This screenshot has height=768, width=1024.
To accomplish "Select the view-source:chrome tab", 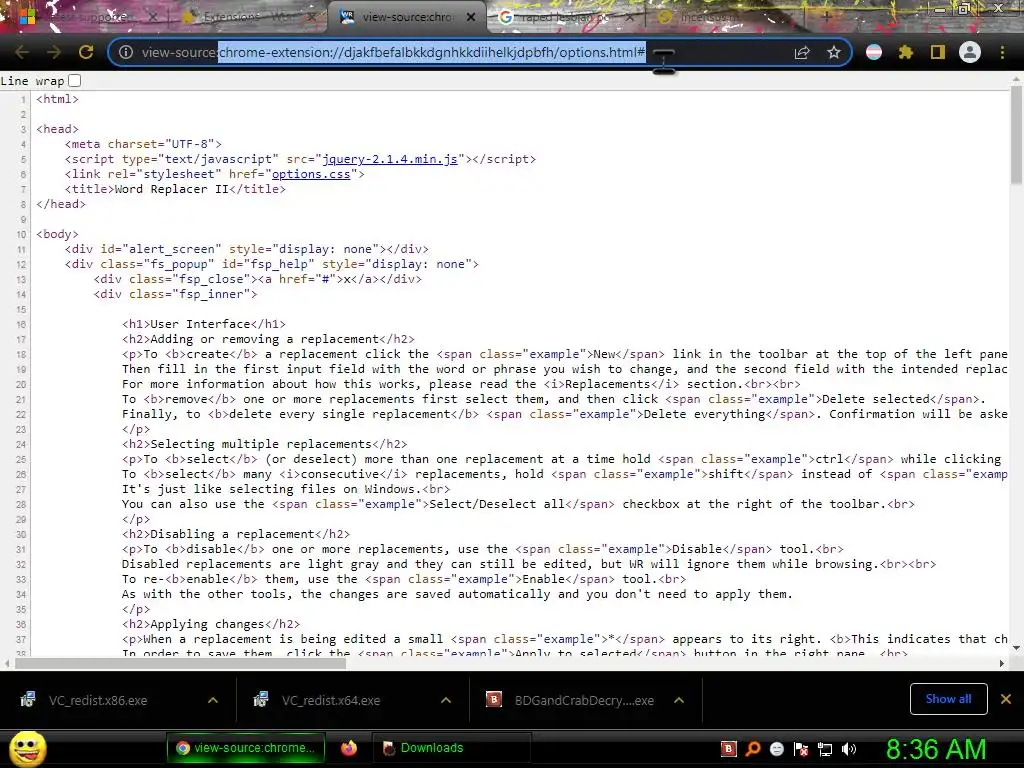I will [x=406, y=17].
